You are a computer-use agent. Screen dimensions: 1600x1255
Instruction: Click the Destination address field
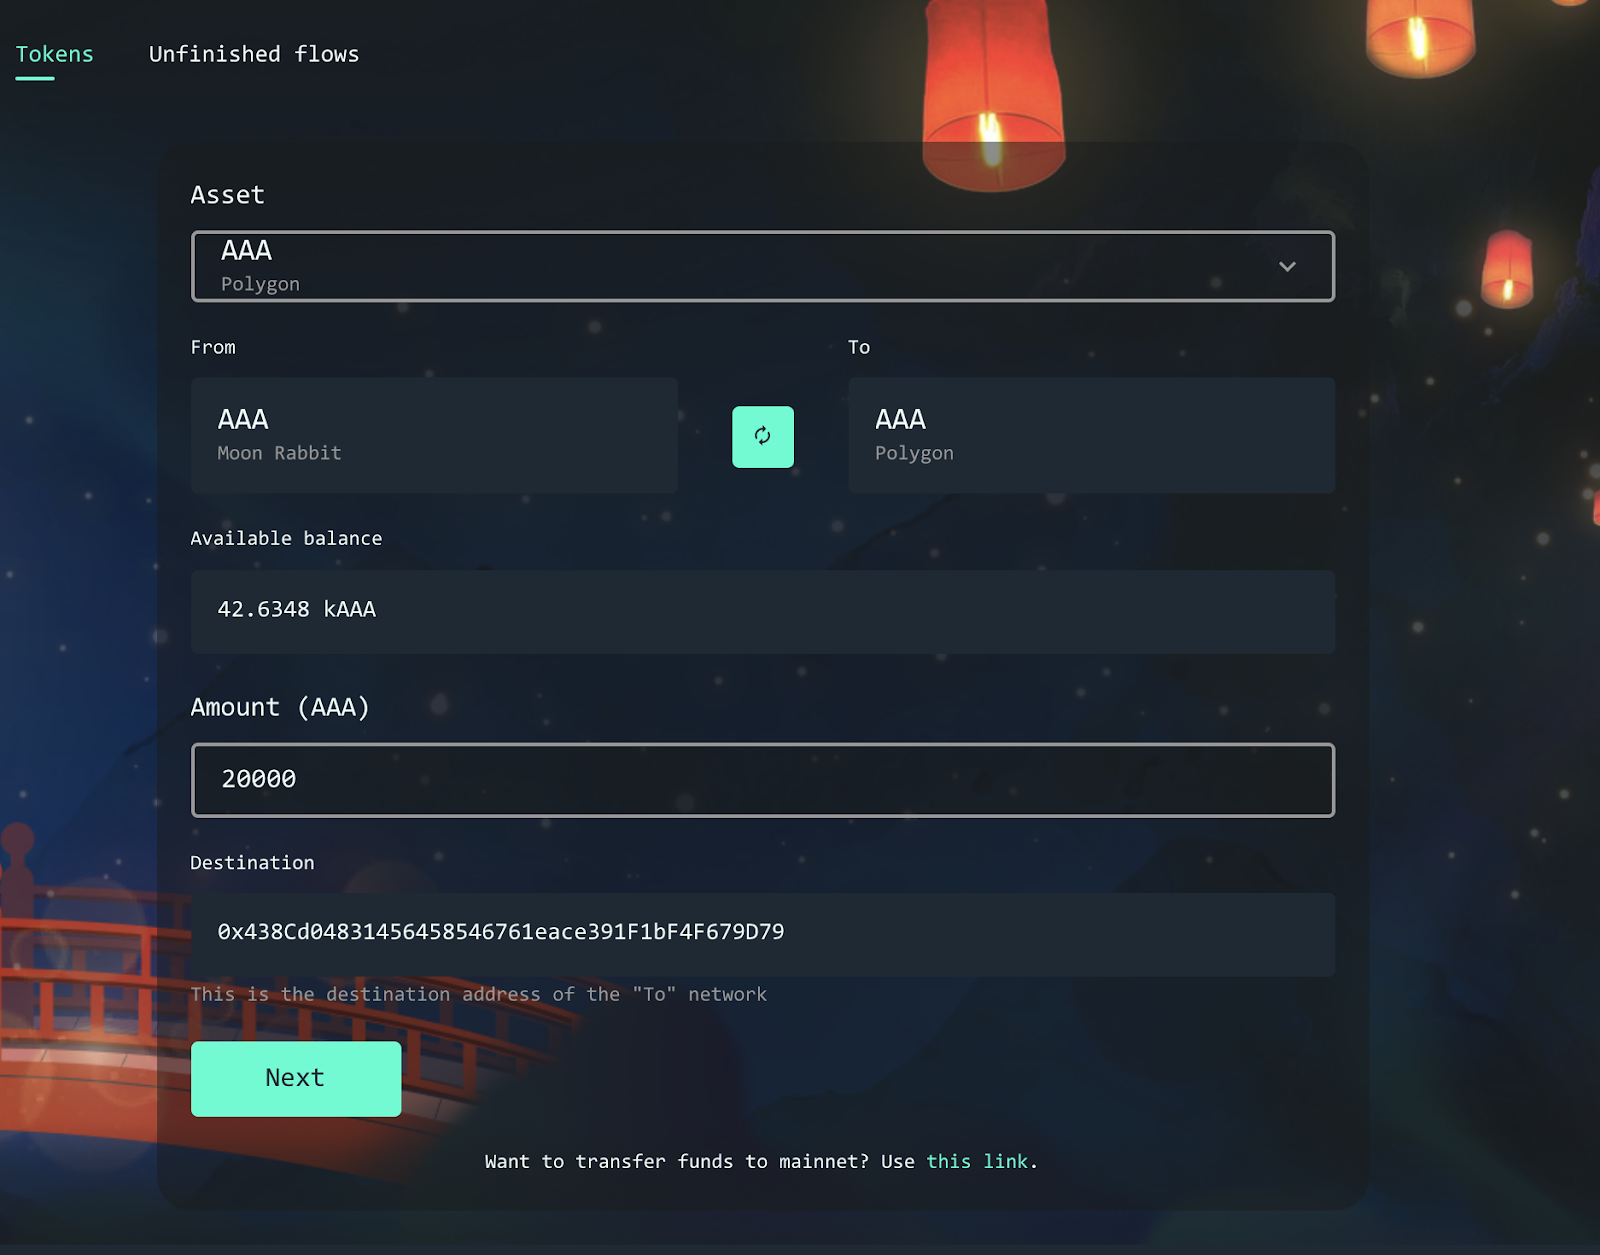click(763, 934)
